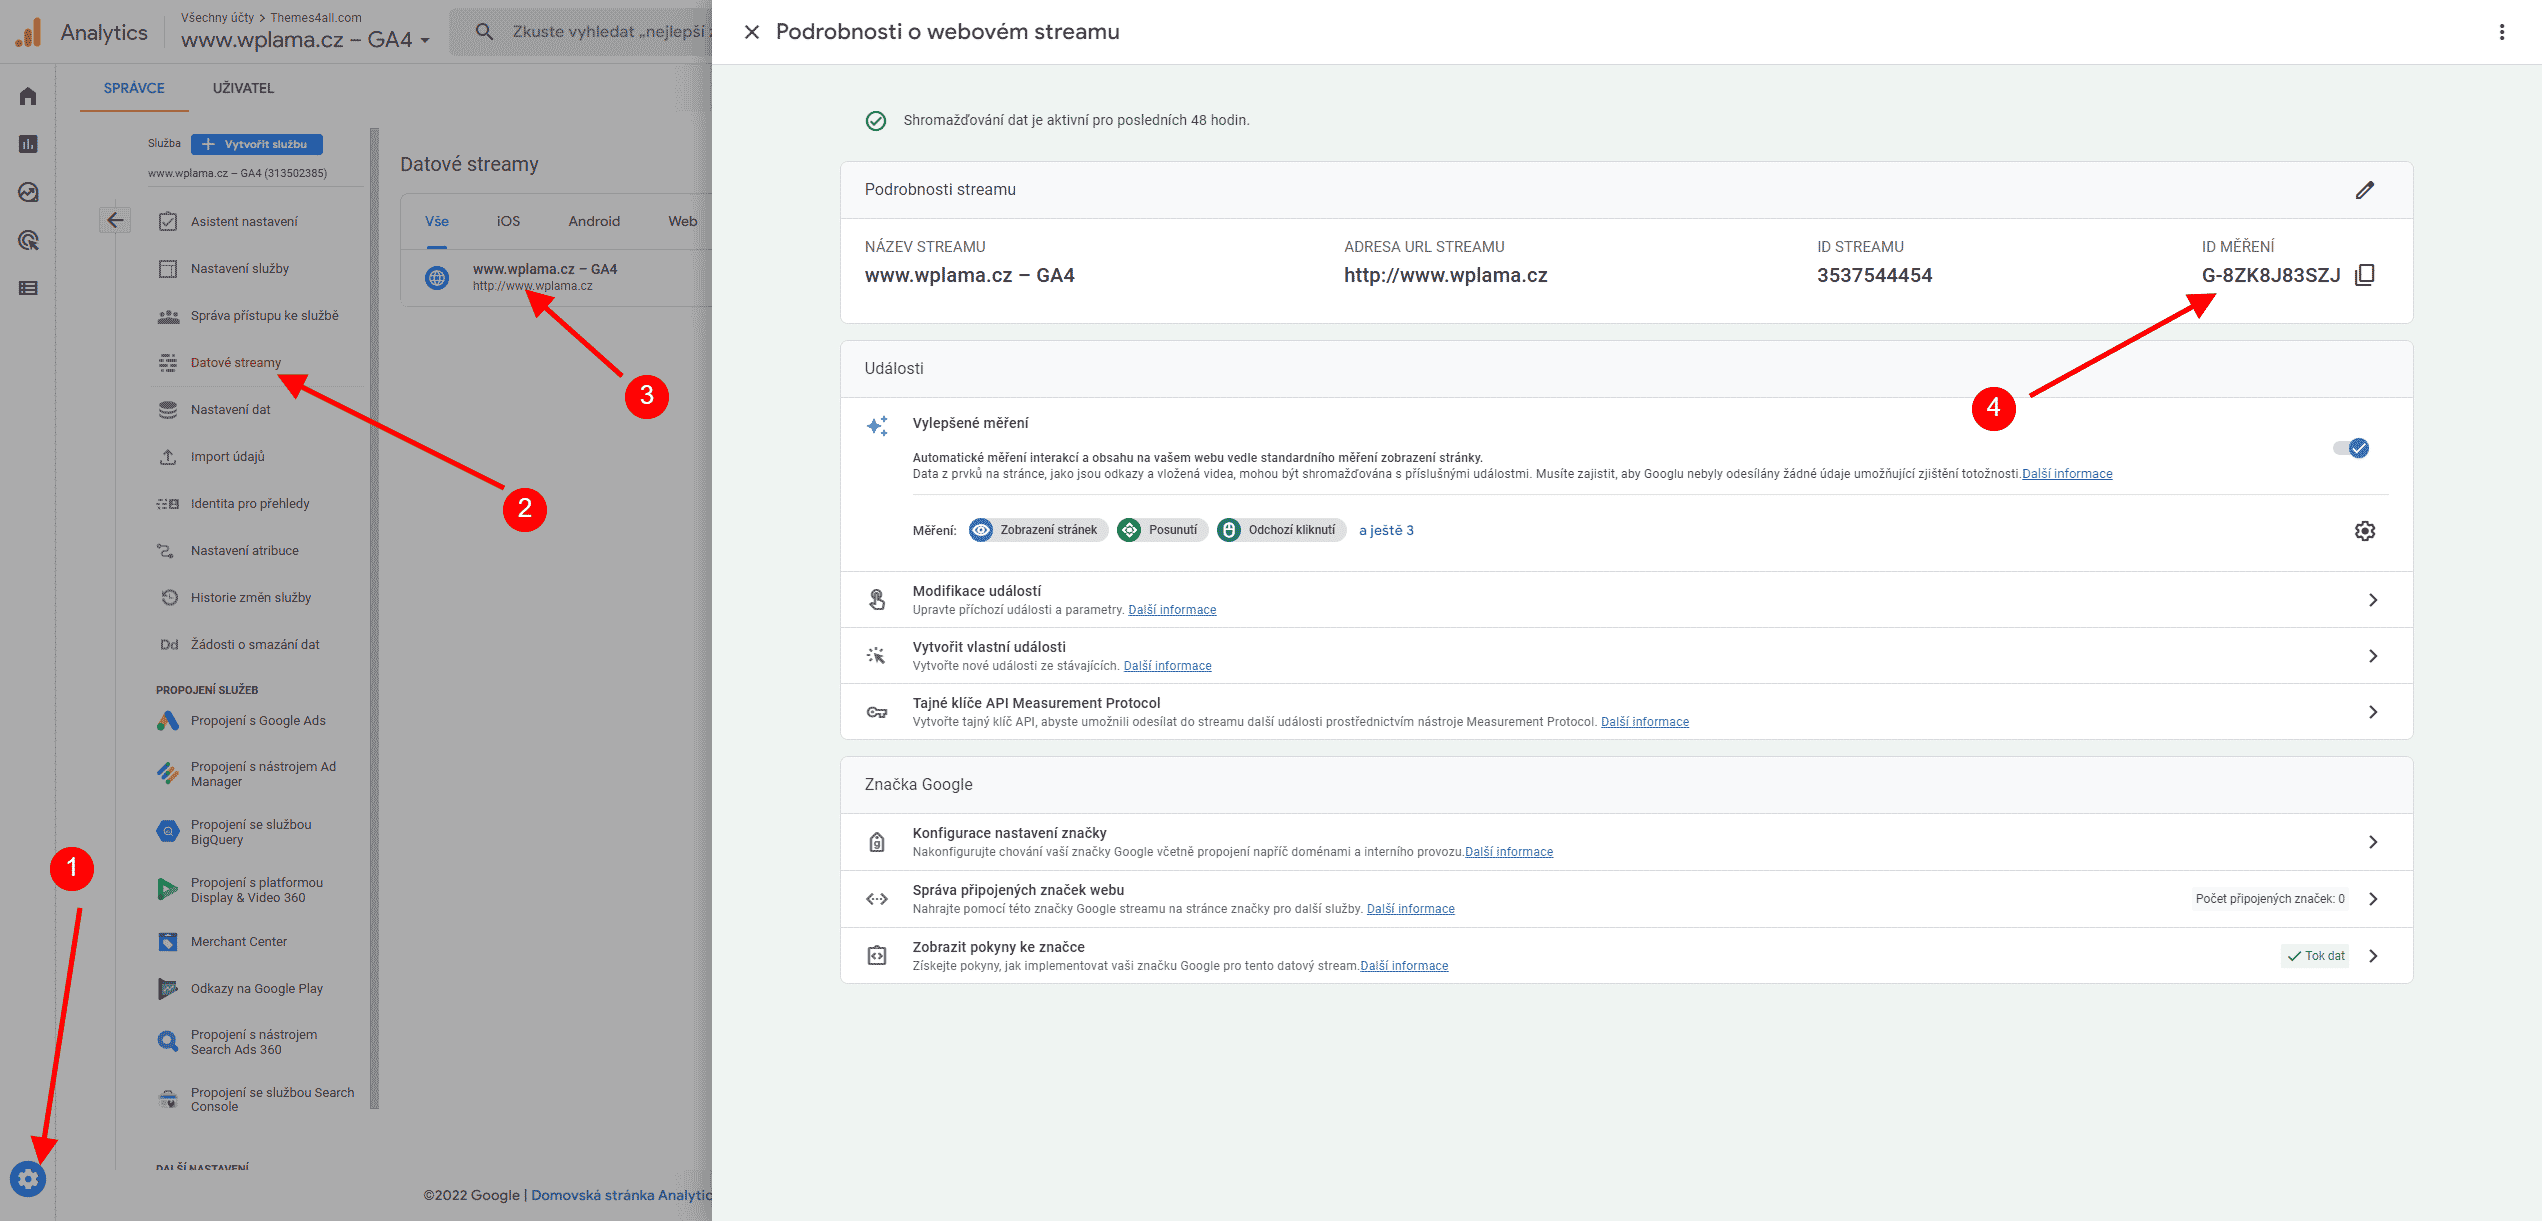Open Další informace link for Konfigurace nastavení značky
The width and height of the screenshot is (2542, 1221).
pyautogui.click(x=1509, y=852)
